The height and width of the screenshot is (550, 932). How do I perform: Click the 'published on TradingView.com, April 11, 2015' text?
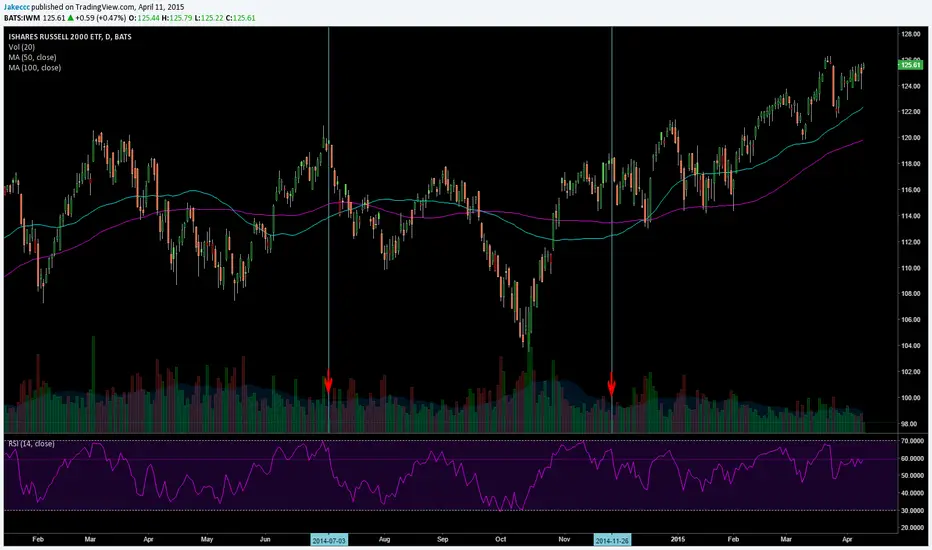click(108, 7)
